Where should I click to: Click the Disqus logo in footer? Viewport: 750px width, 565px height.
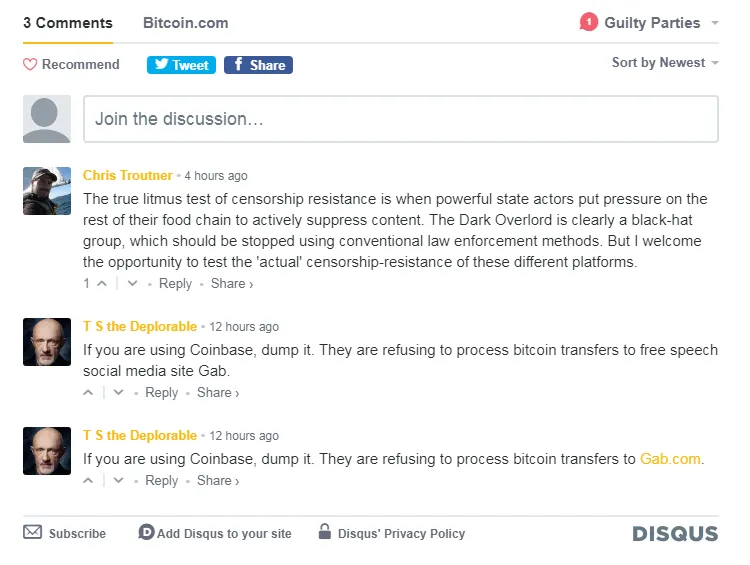675,533
